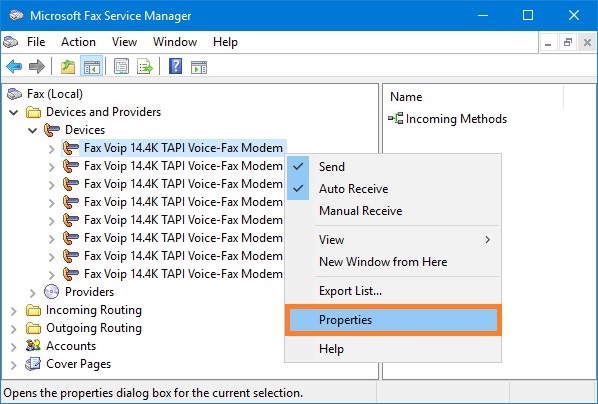Toggle the Show/Hide Console Tree icon
This screenshot has height=404, width=598.
(x=92, y=66)
